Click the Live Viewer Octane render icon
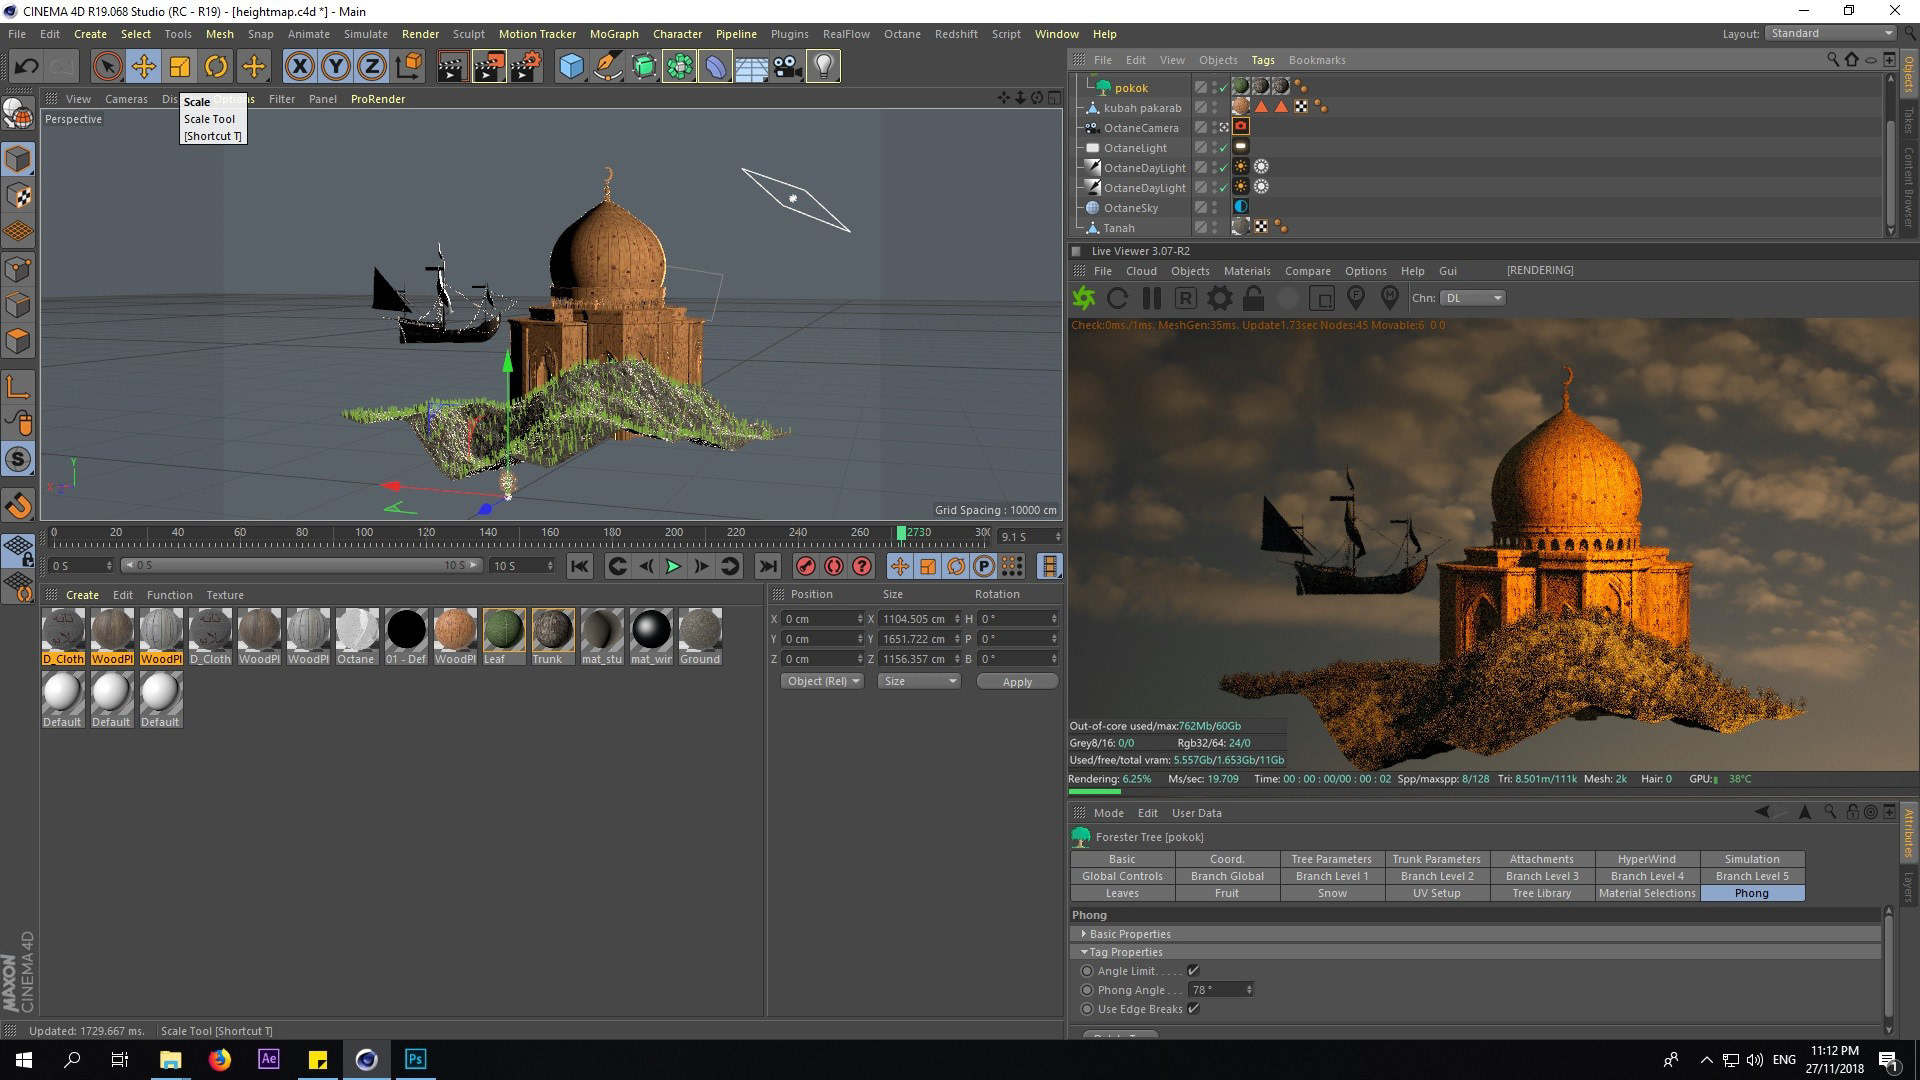Image resolution: width=1920 pixels, height=1080 pixels. [1084, 298]
